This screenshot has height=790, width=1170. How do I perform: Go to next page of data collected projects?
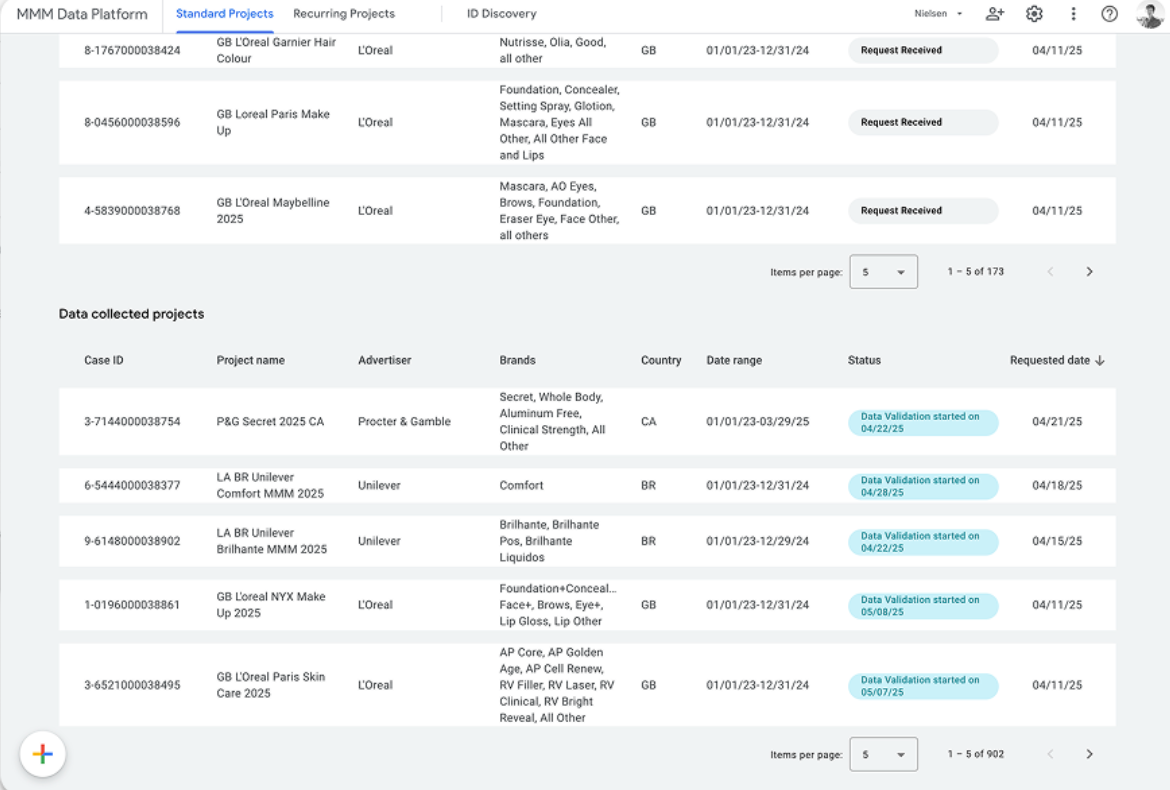[x=1089, y=754]
